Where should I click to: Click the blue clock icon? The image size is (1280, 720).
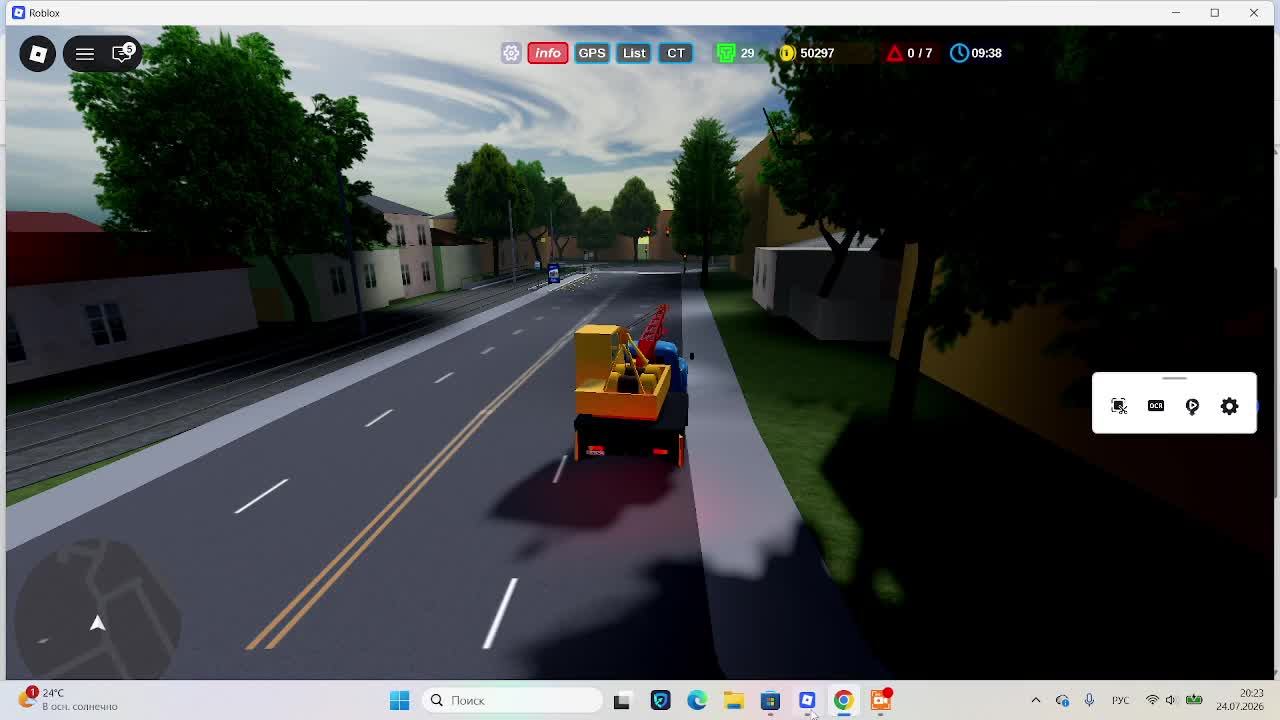coord(959,53)
